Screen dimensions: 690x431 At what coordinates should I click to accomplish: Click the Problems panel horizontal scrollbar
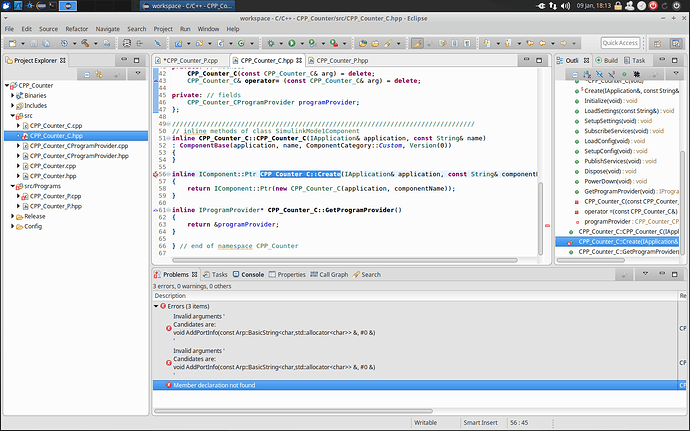[x=293, y=411]
